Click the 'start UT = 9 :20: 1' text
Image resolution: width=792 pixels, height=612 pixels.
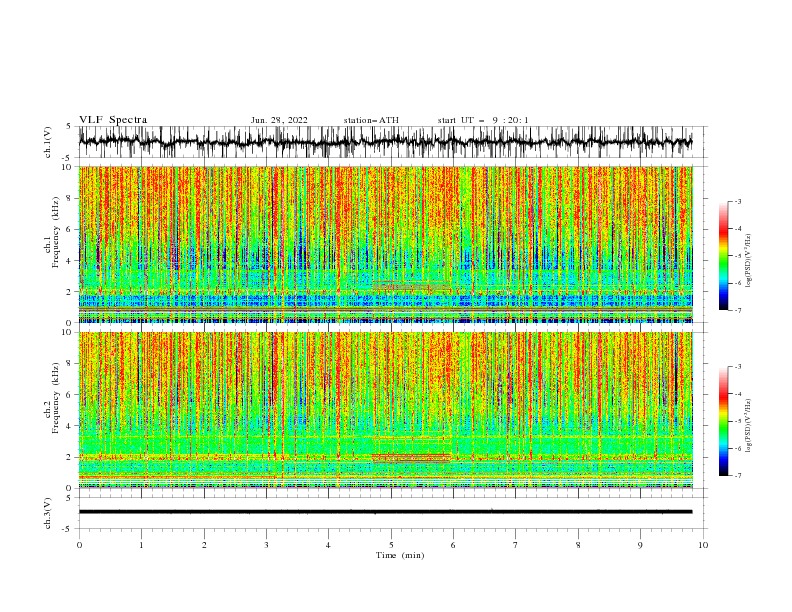pyautogui.click(x=483, y=120)
